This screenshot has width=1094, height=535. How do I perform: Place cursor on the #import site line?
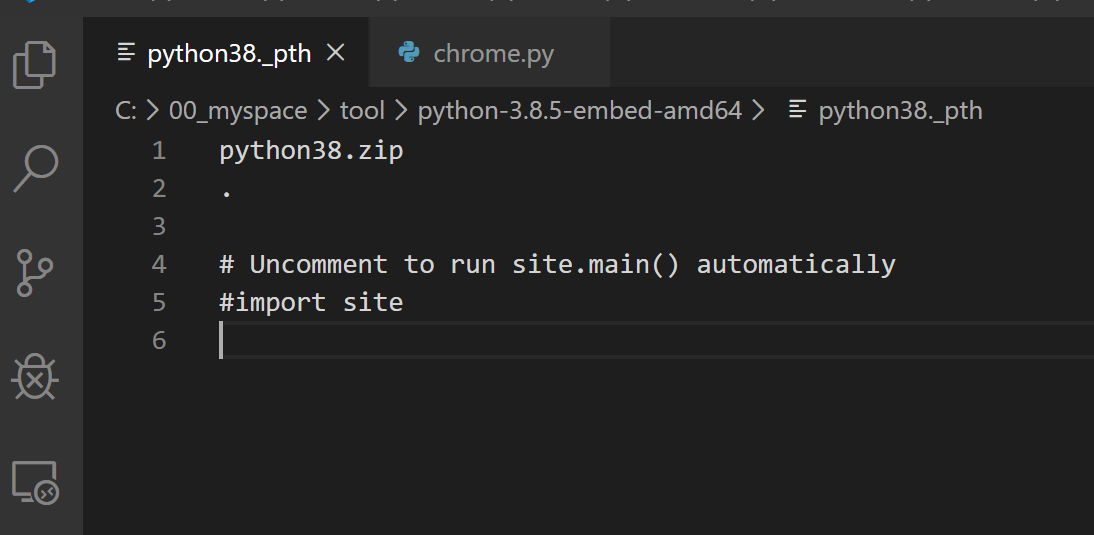(x=311, y=302)
